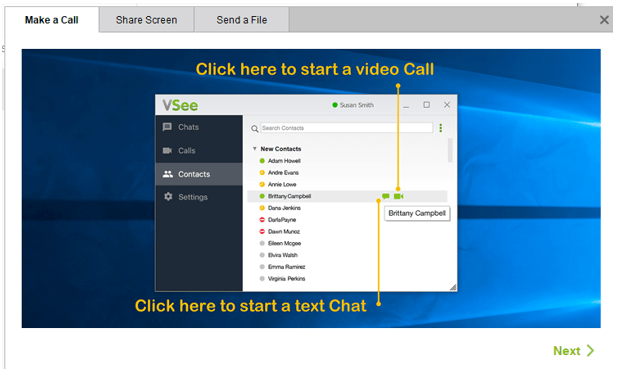This screenshot has width=621, height=376.
Task: Click the contact list scrollbar
Action: coord(450,150)
